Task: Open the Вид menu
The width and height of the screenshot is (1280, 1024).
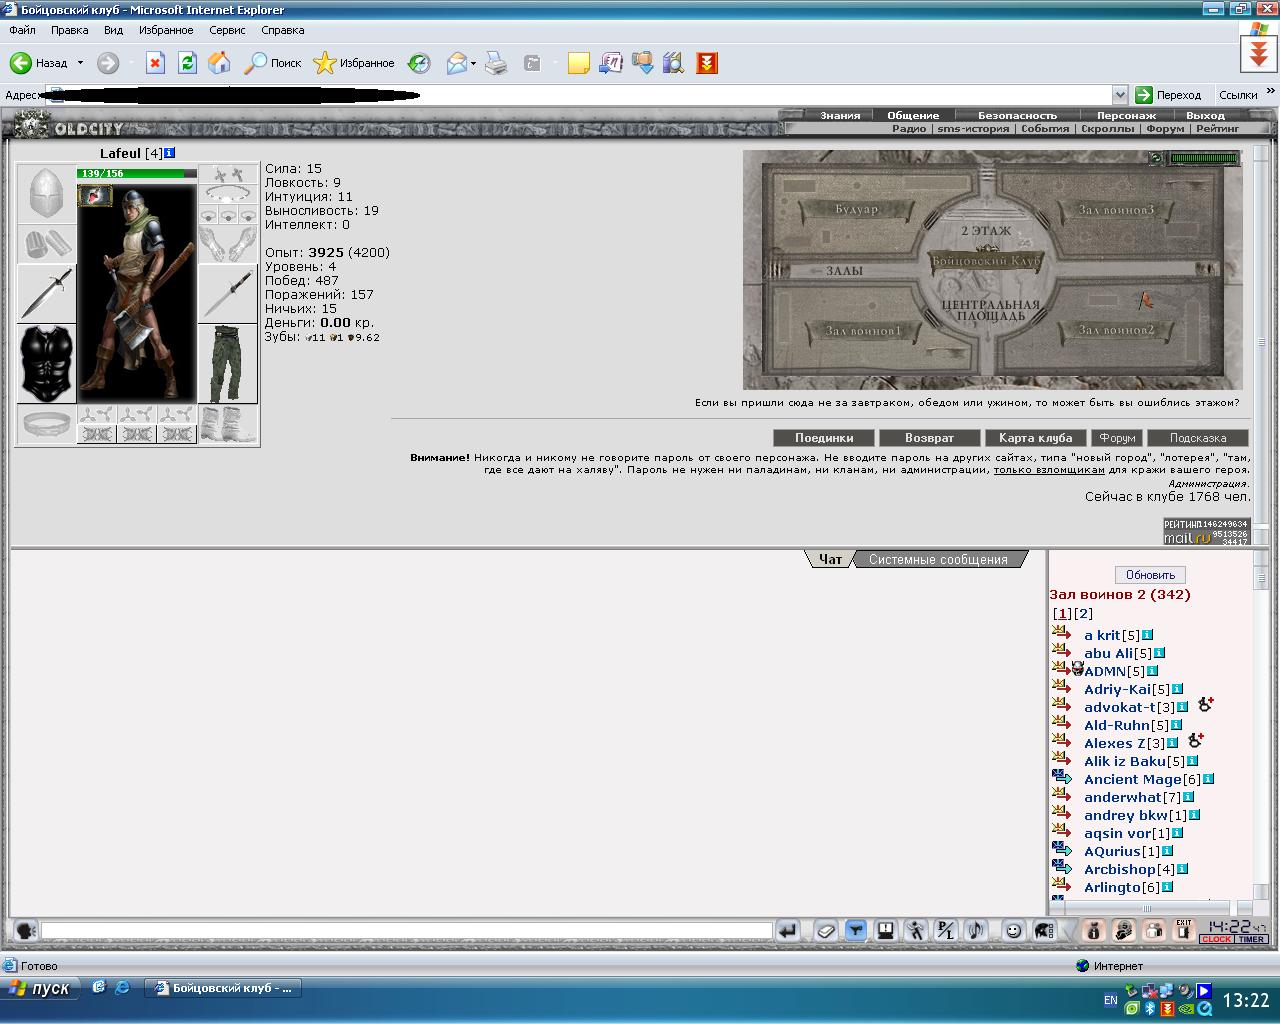Action: (113, 30)
